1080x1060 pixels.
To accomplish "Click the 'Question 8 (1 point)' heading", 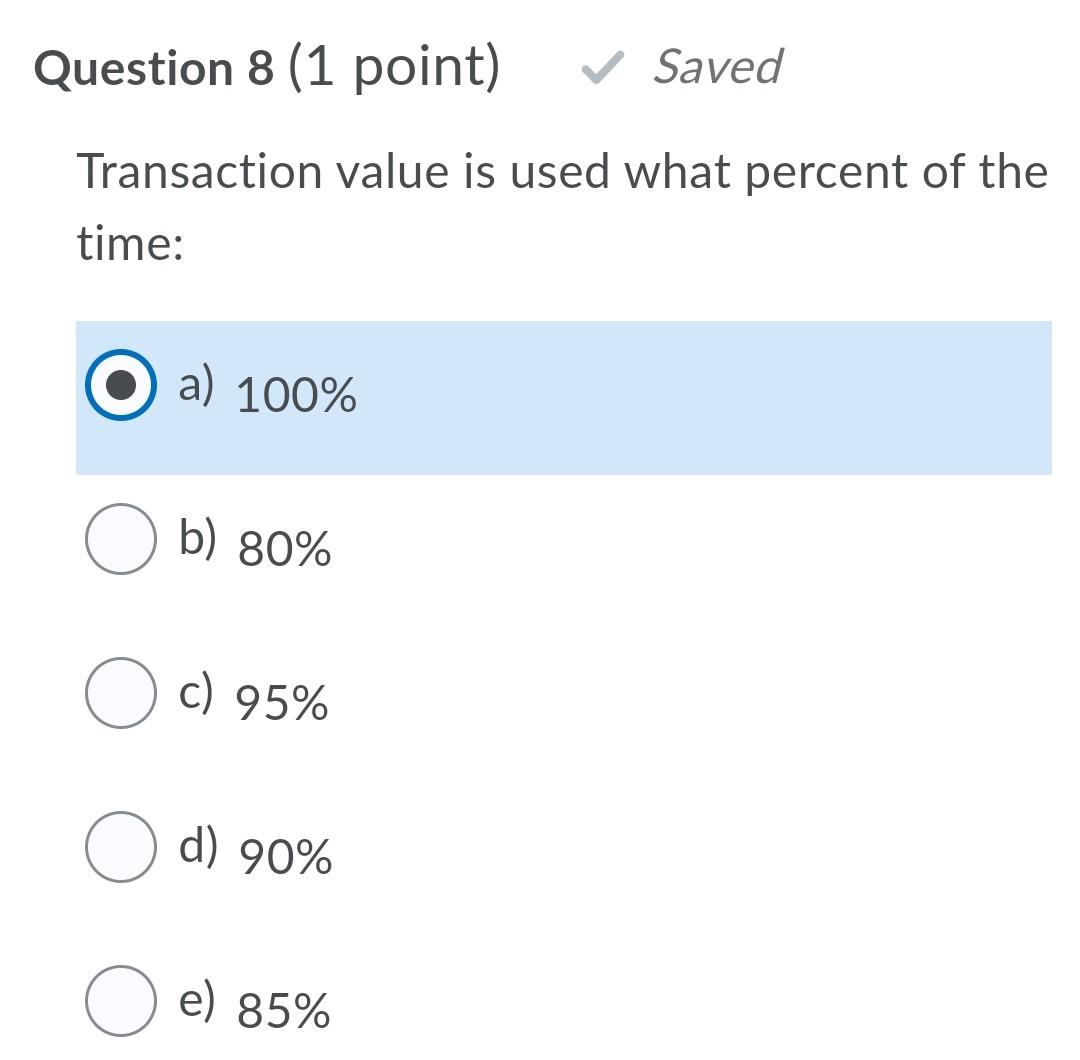I will tap(266, 68).
